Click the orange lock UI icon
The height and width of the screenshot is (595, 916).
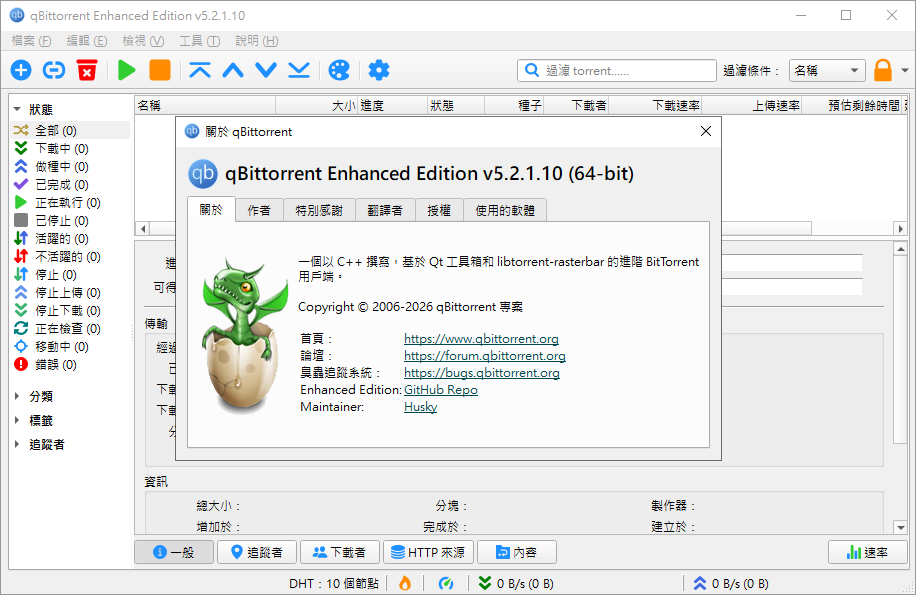[883, 71]
